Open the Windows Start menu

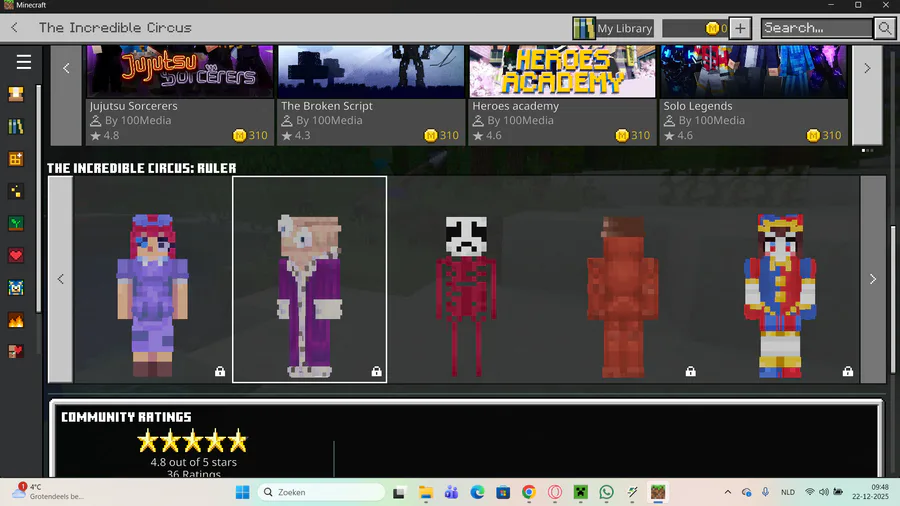pyautogui.click(x=243, y=492)
